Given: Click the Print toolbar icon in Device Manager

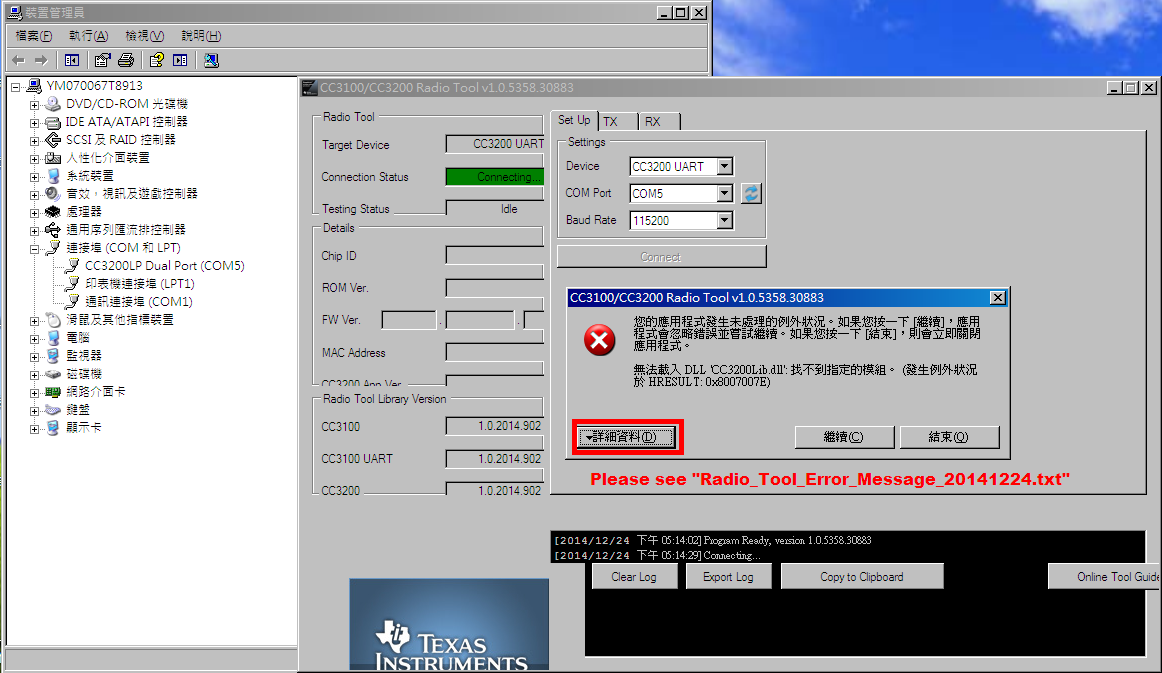Looking at the screenshot, I should pos(126,60).
